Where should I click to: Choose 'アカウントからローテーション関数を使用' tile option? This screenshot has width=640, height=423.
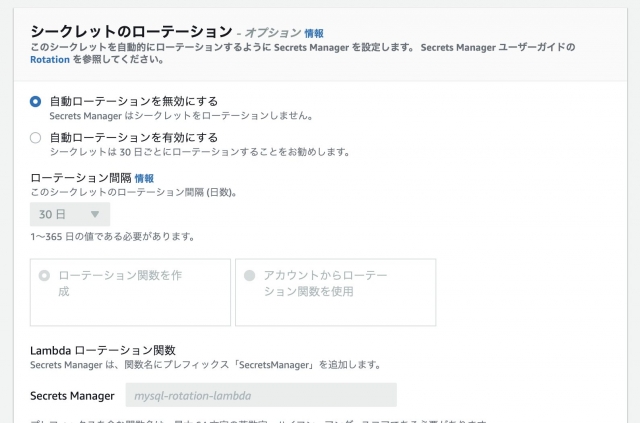336,292
